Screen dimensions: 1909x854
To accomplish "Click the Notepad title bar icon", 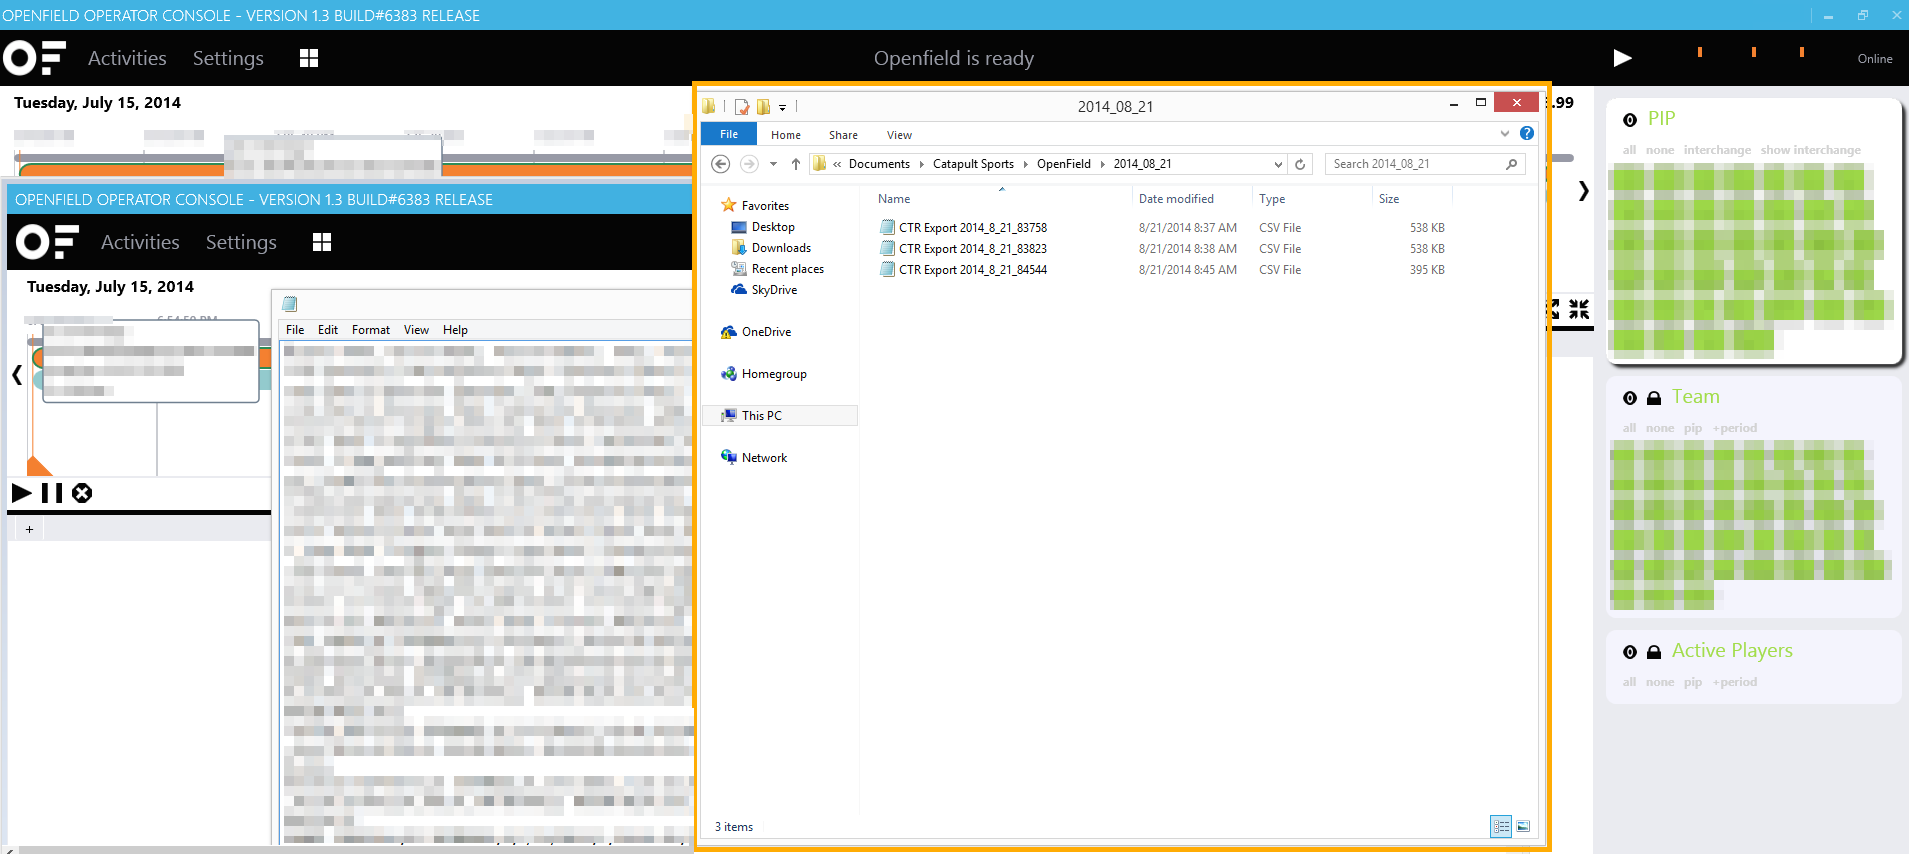I will (290, 304).
